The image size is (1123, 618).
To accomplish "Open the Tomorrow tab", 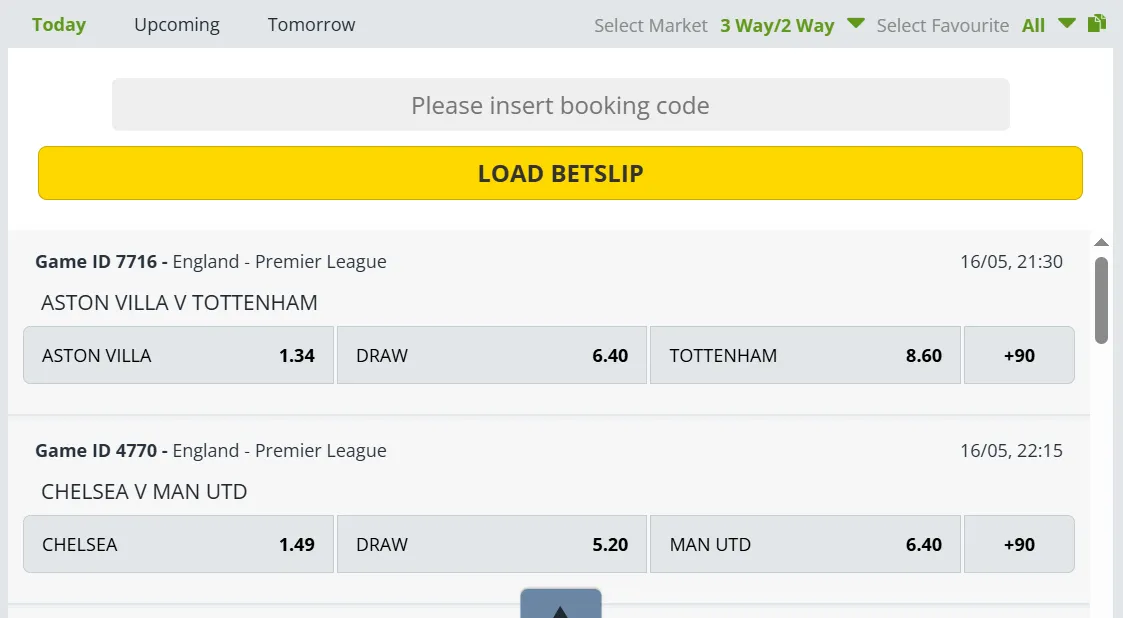I will 311,25.
